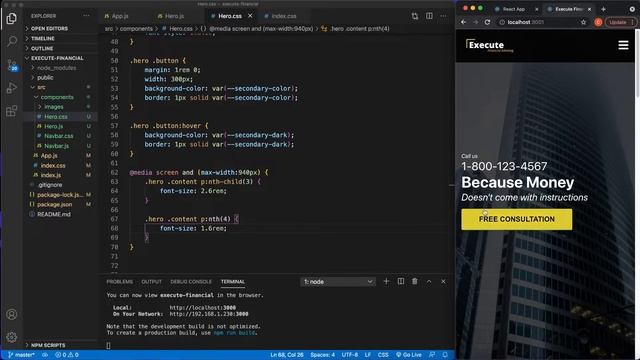Open Navbar.js in the file tree
Image resolution: width=640 pixels, height=360 pixels.
pos(57,146)
